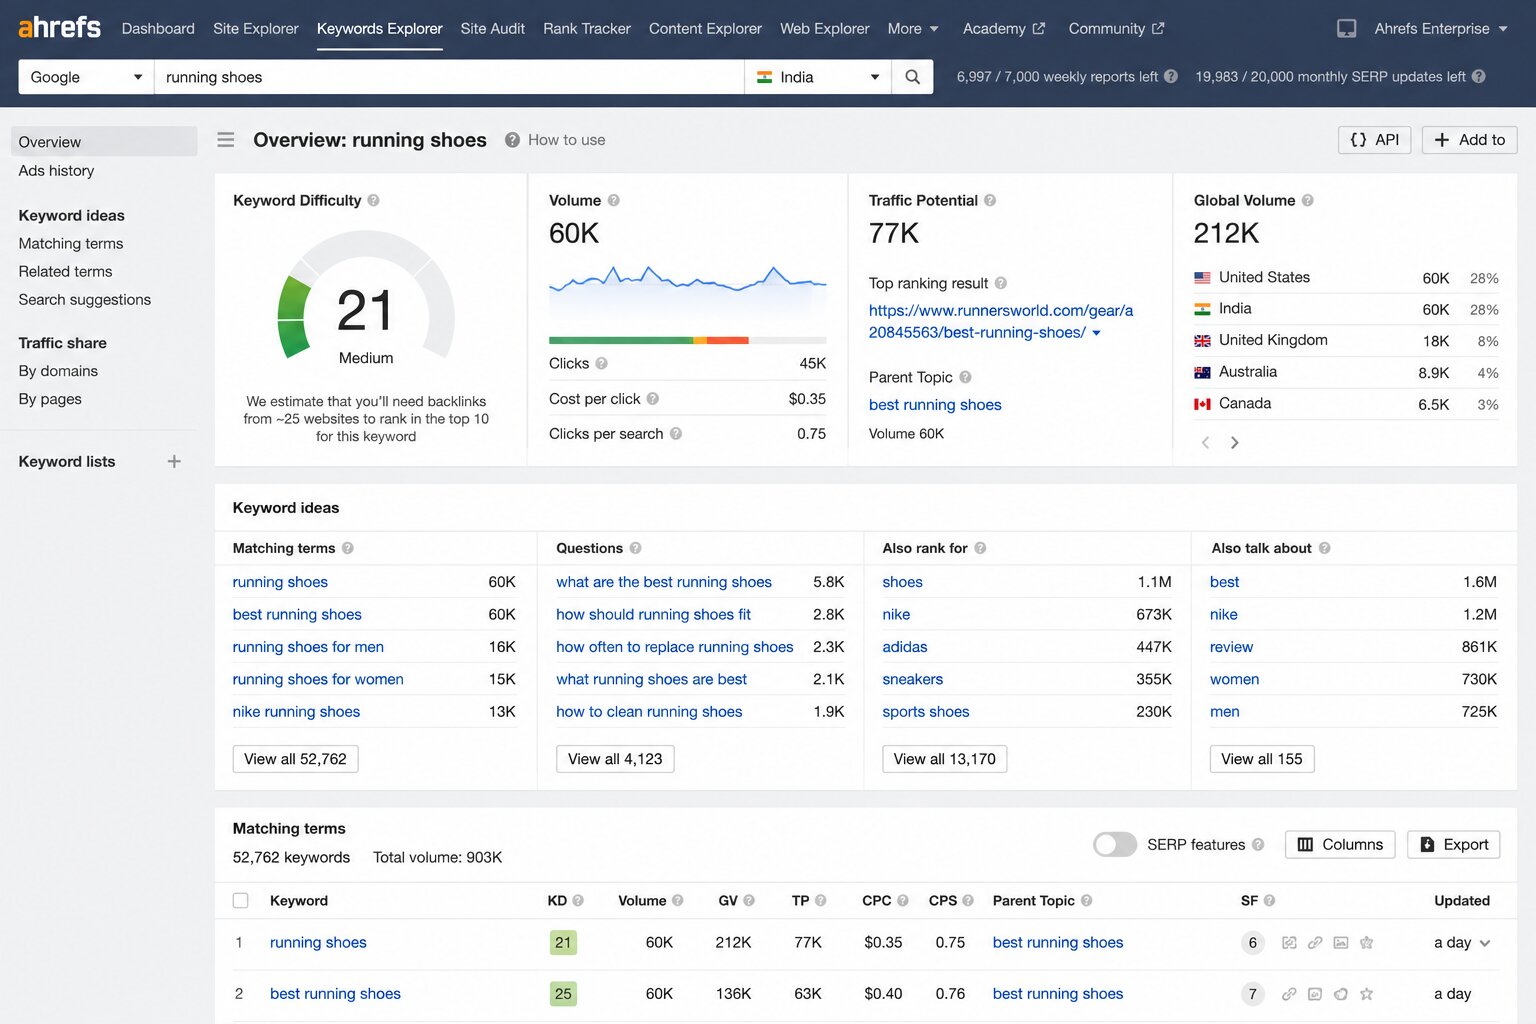The image size is (1536, 1024).
Task: Click the ahrefs logo
Action: click(x=59, y=27)
